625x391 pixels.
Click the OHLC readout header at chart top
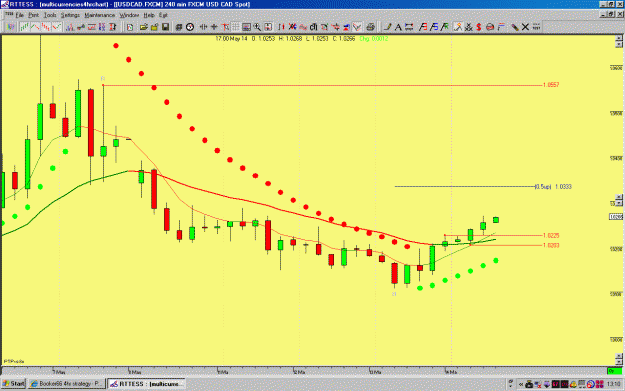click(301, 39)
